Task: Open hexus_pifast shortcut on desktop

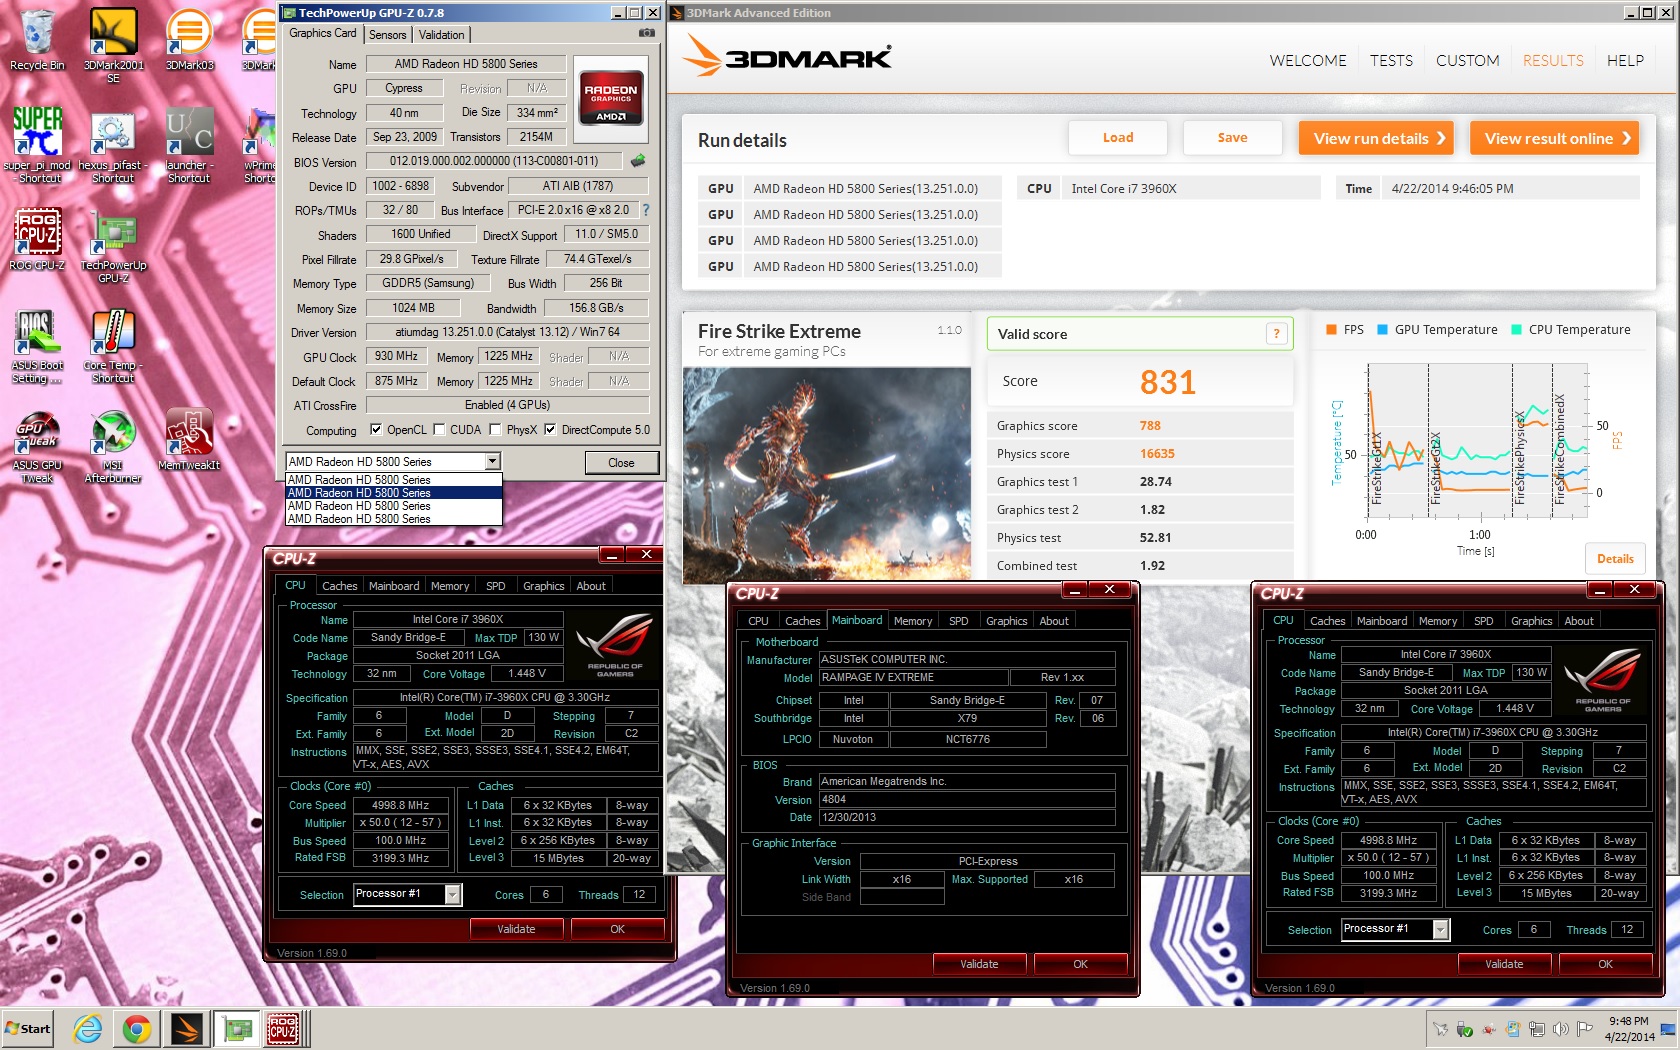Action: click(113, 145)
